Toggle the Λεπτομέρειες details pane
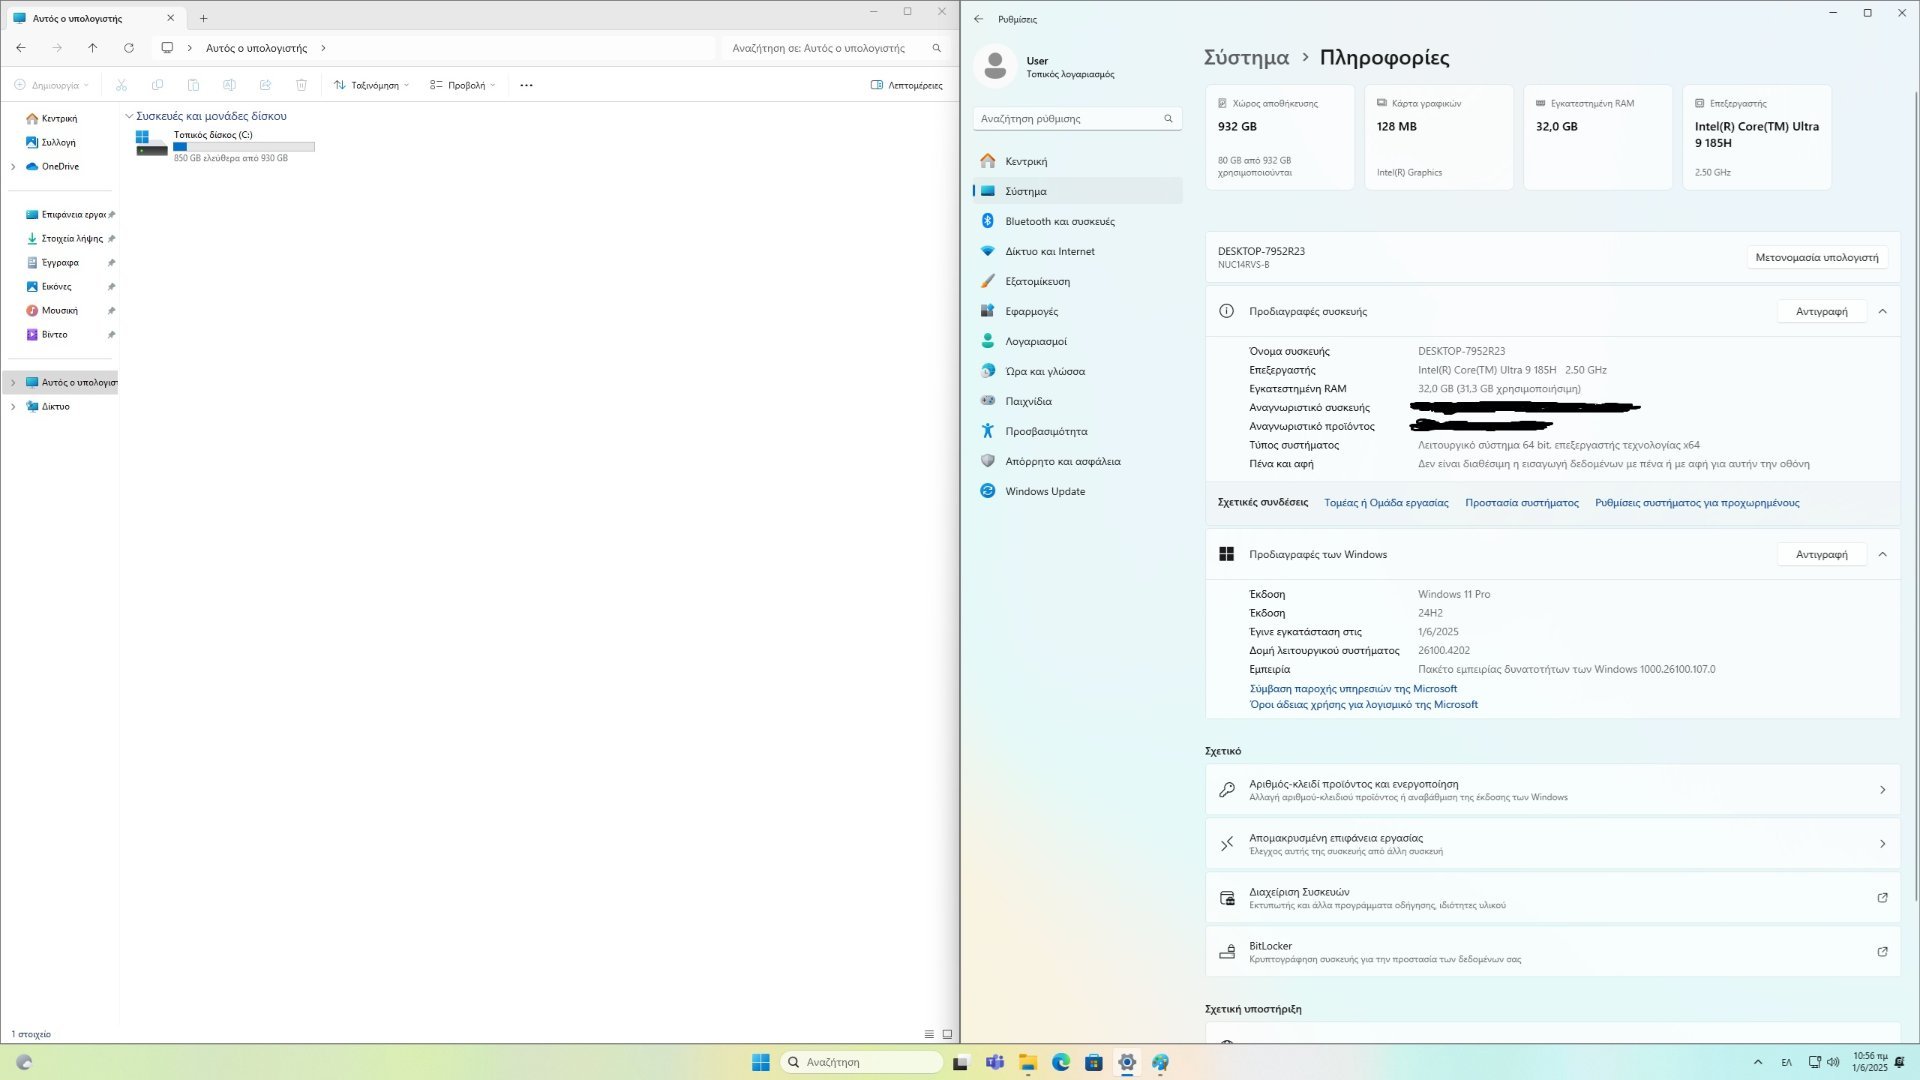This screenshot has width=1920, height=1080. coord(906,85)
